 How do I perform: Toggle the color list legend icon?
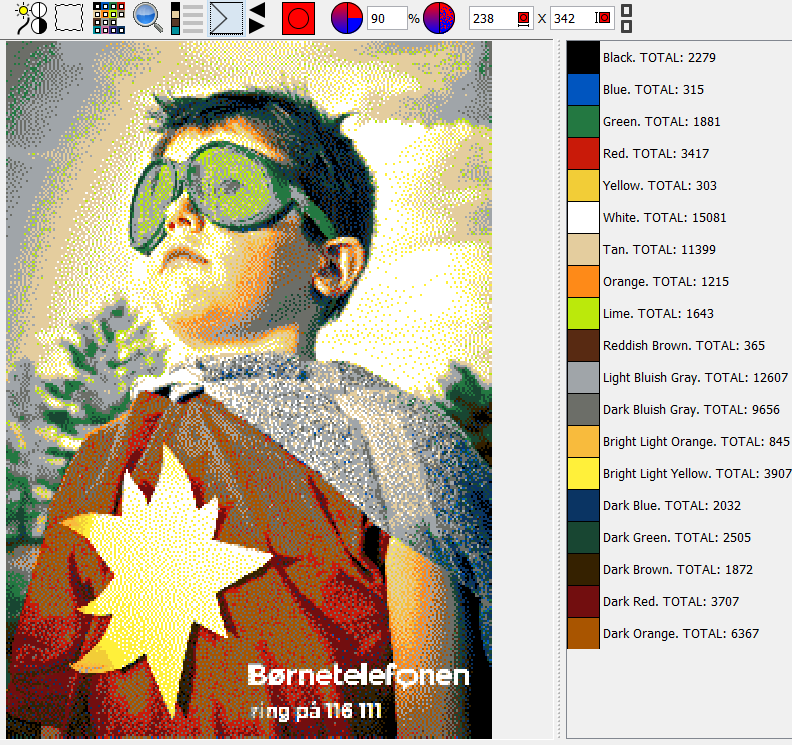pyautogui.click(x=187, y=18)
